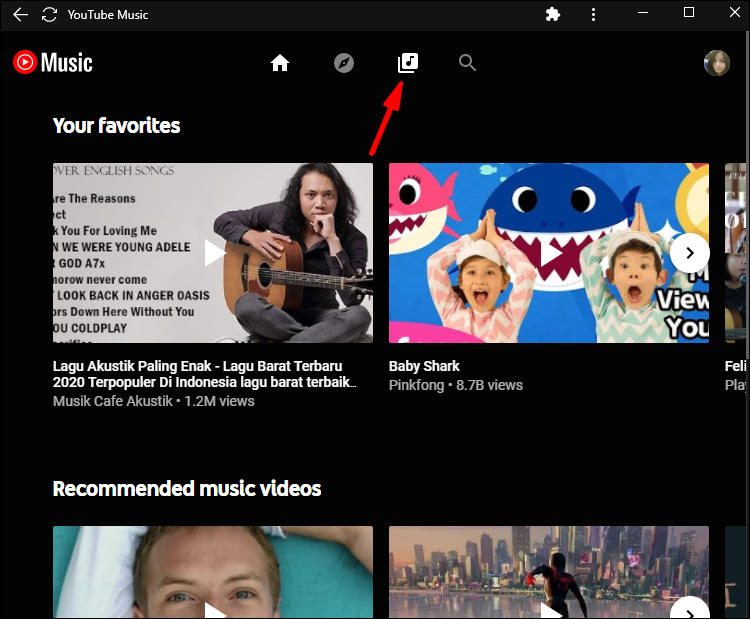Open the extensions puzzle icon
750x619 pixels.
point(552,14)
